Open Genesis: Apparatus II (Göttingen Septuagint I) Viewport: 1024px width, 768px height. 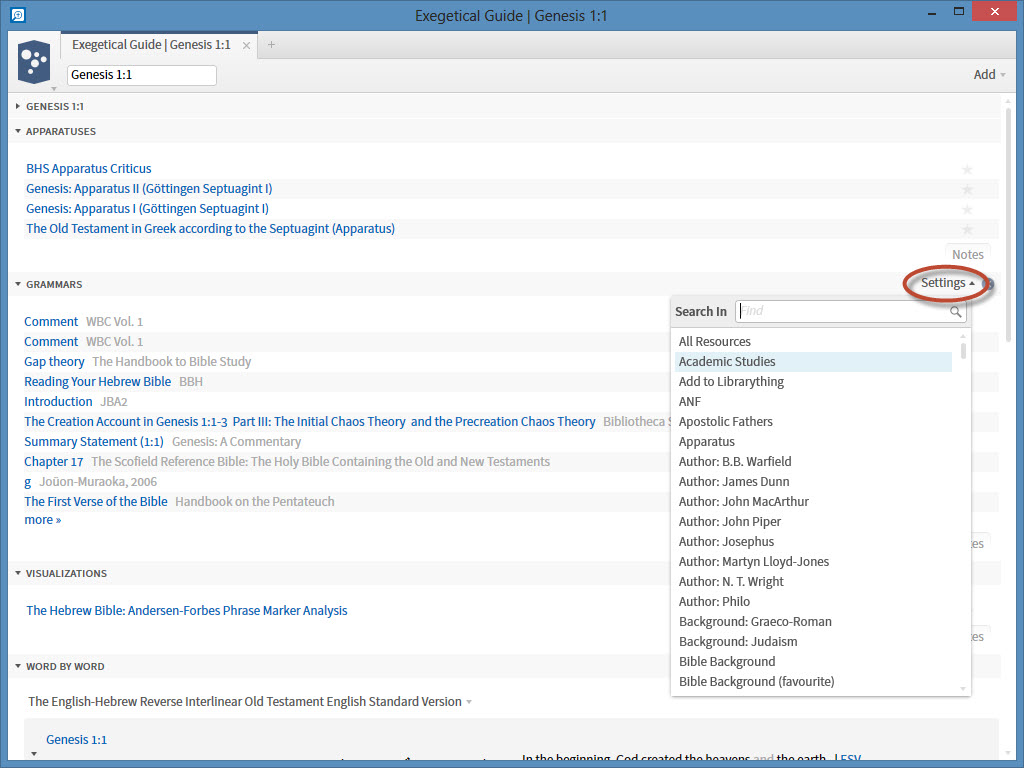pos(149,189)
